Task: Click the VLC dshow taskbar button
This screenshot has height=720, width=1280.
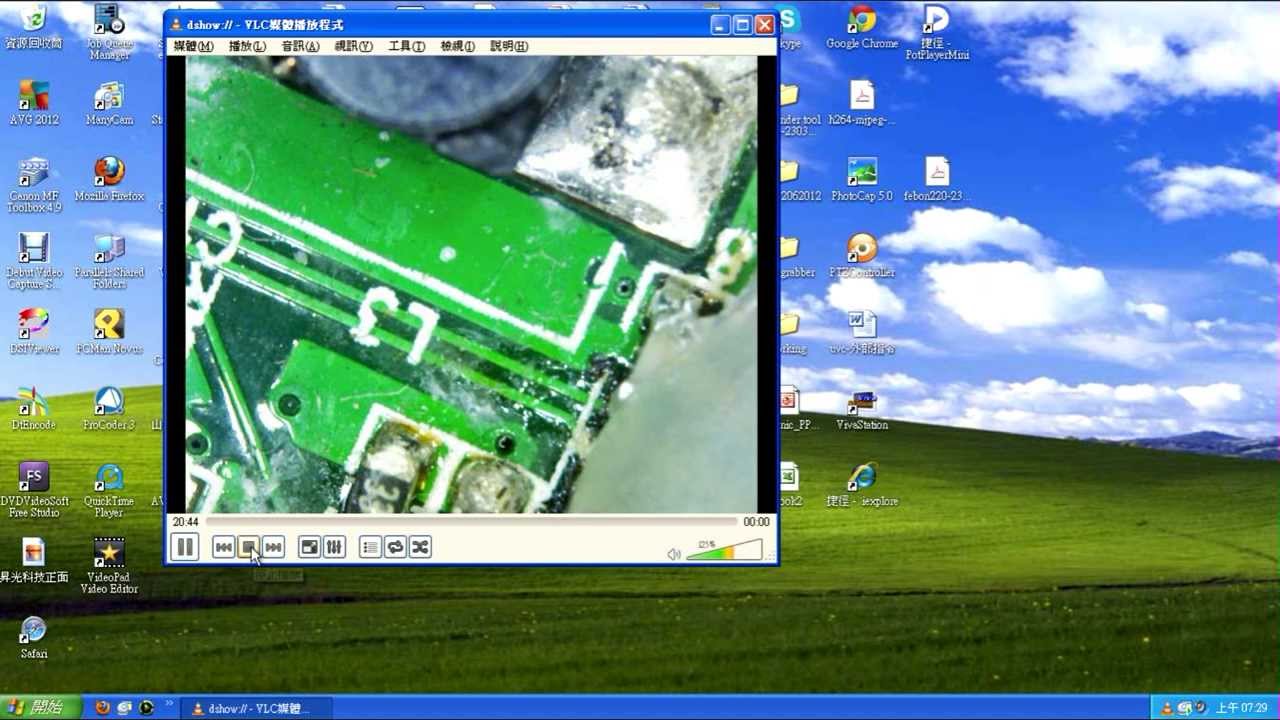Action: 258,709
